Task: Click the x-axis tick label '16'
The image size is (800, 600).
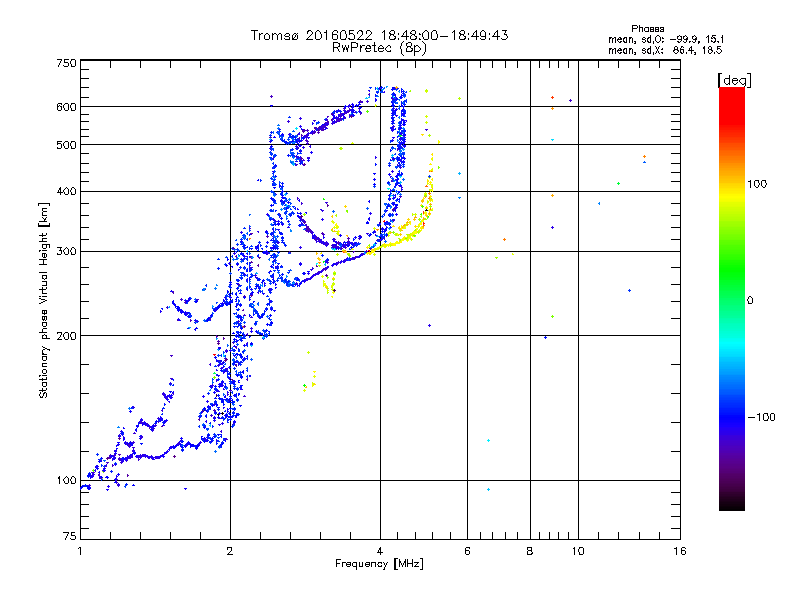Action: (680, 551)
